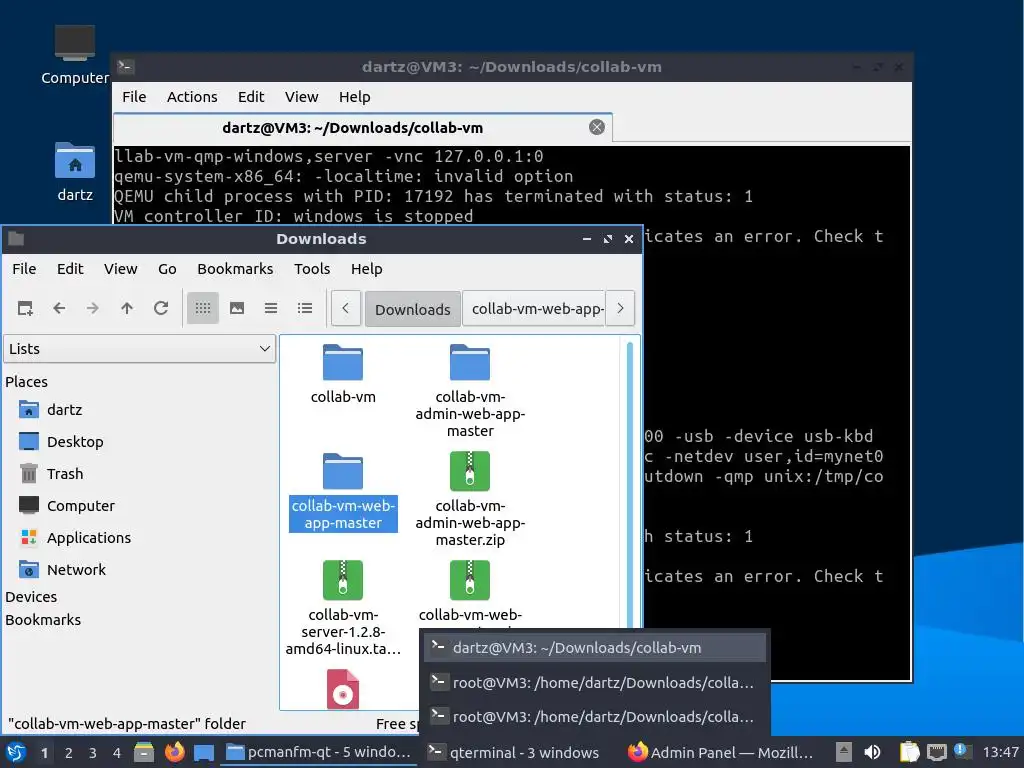Switch to detailed list view mode

[x=305, y=308]
